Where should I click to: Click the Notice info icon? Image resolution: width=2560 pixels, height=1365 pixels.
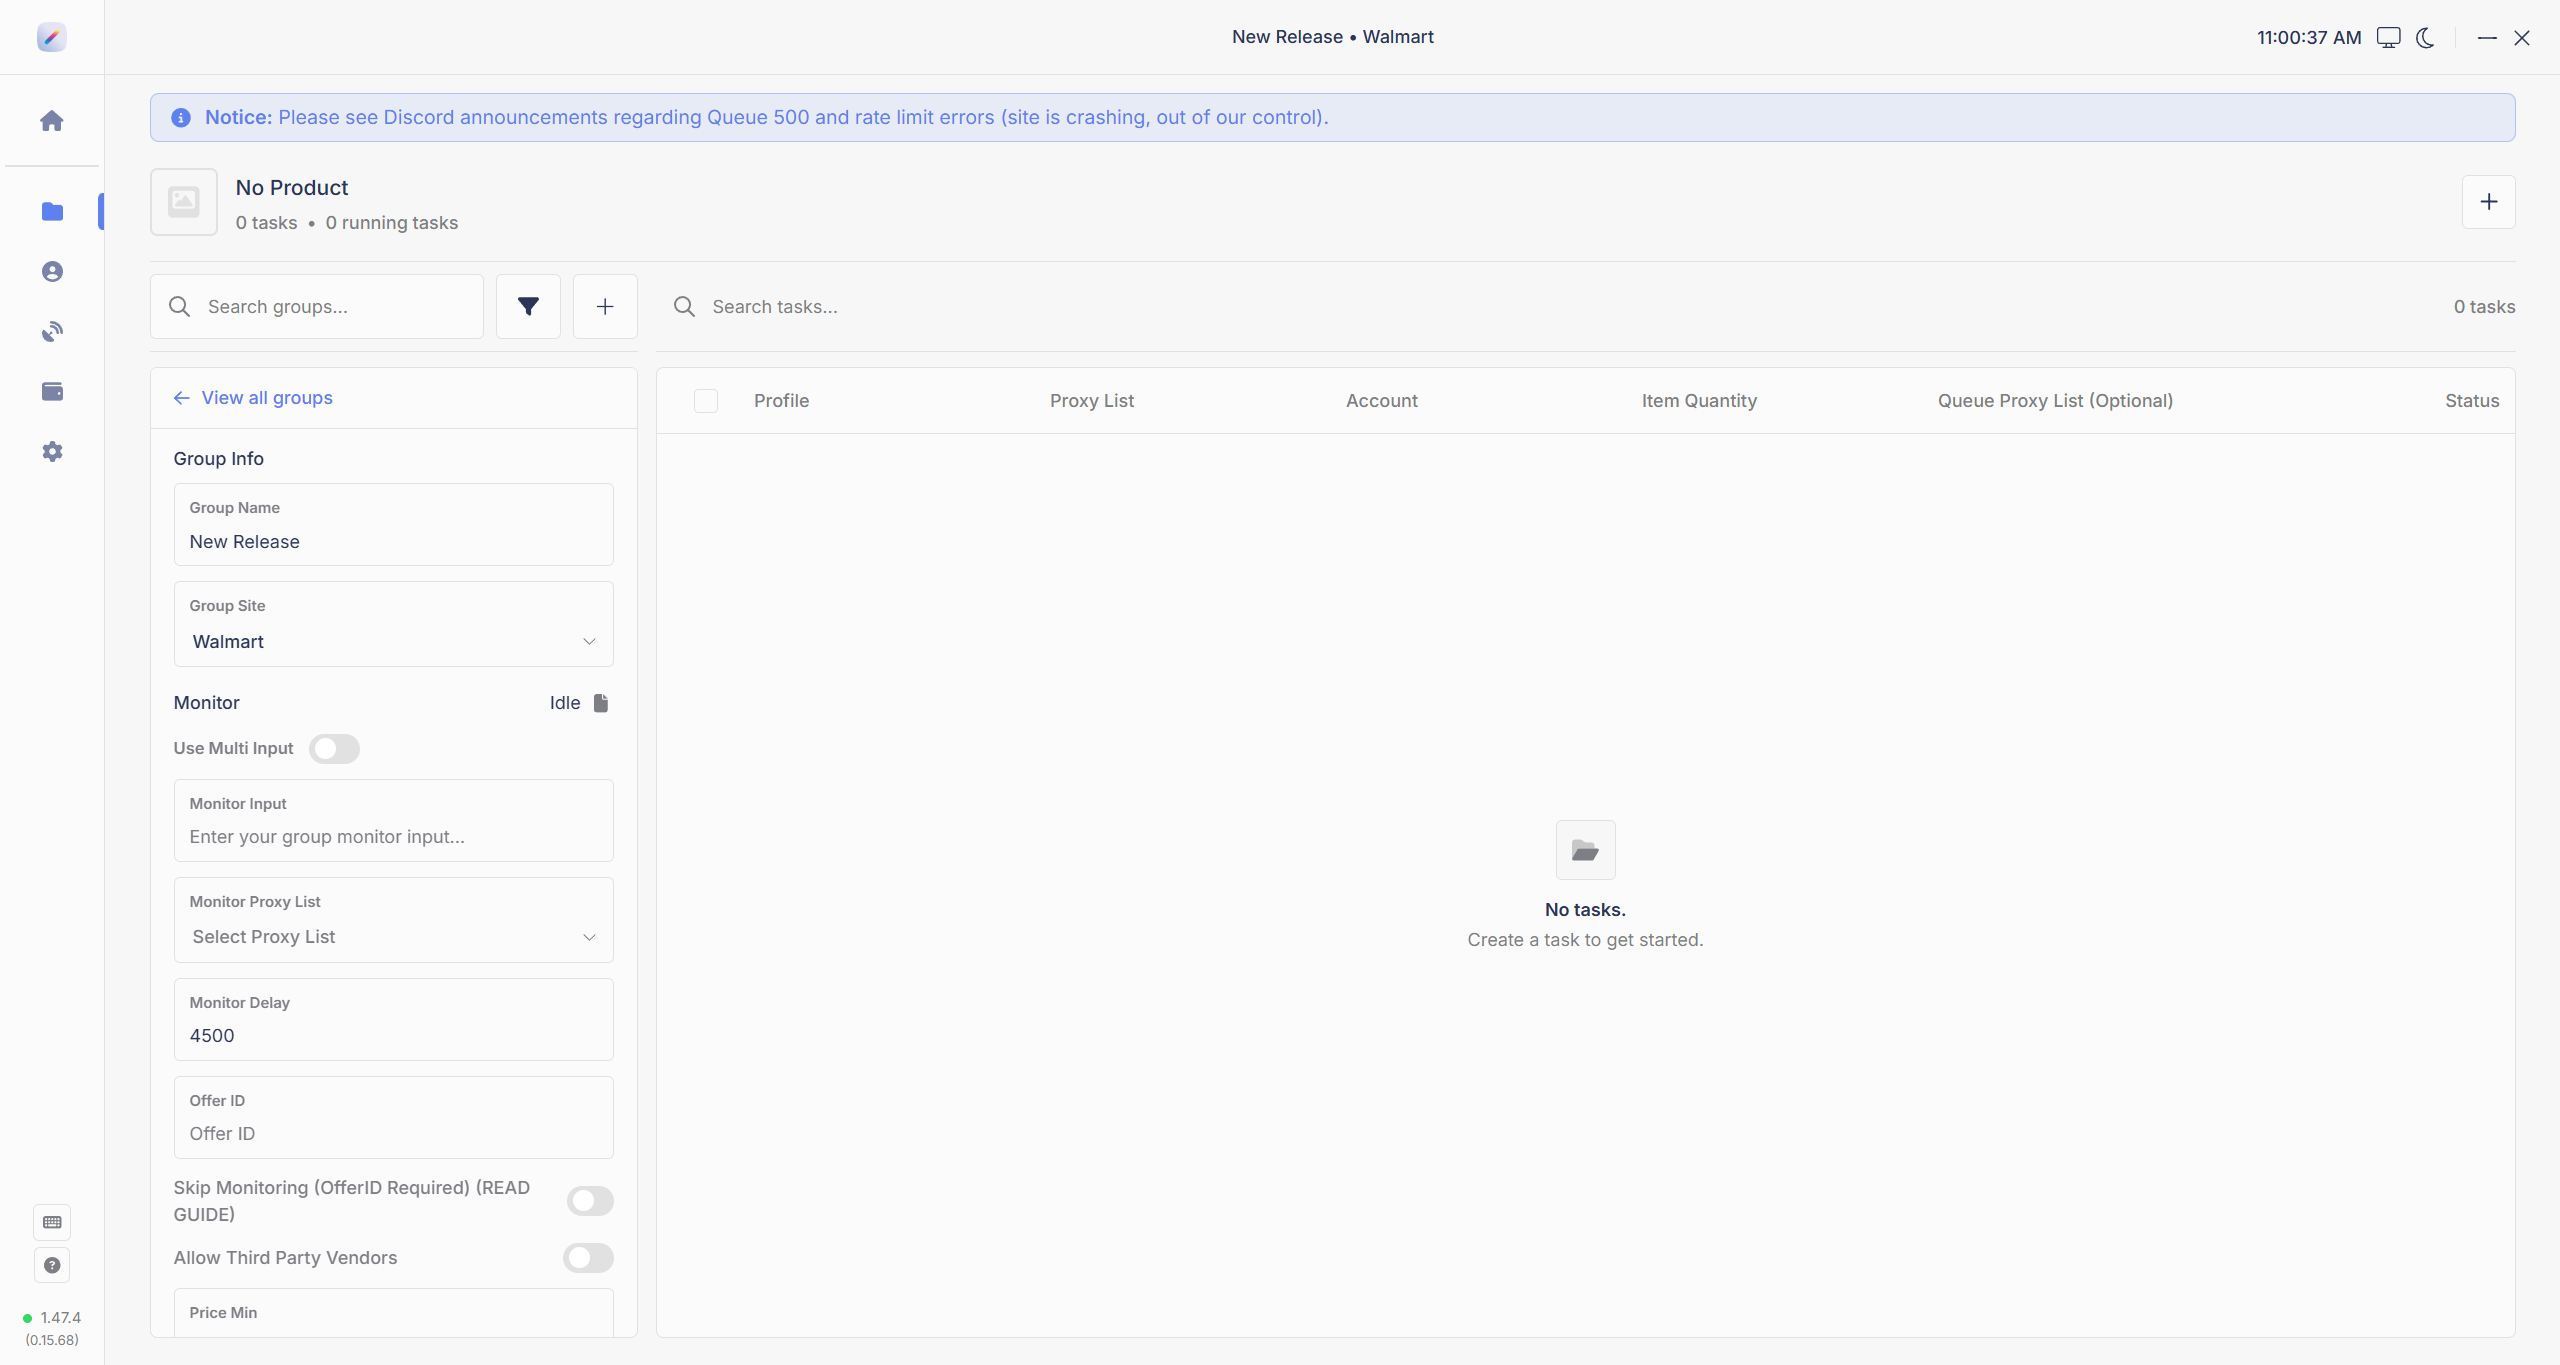181,118
